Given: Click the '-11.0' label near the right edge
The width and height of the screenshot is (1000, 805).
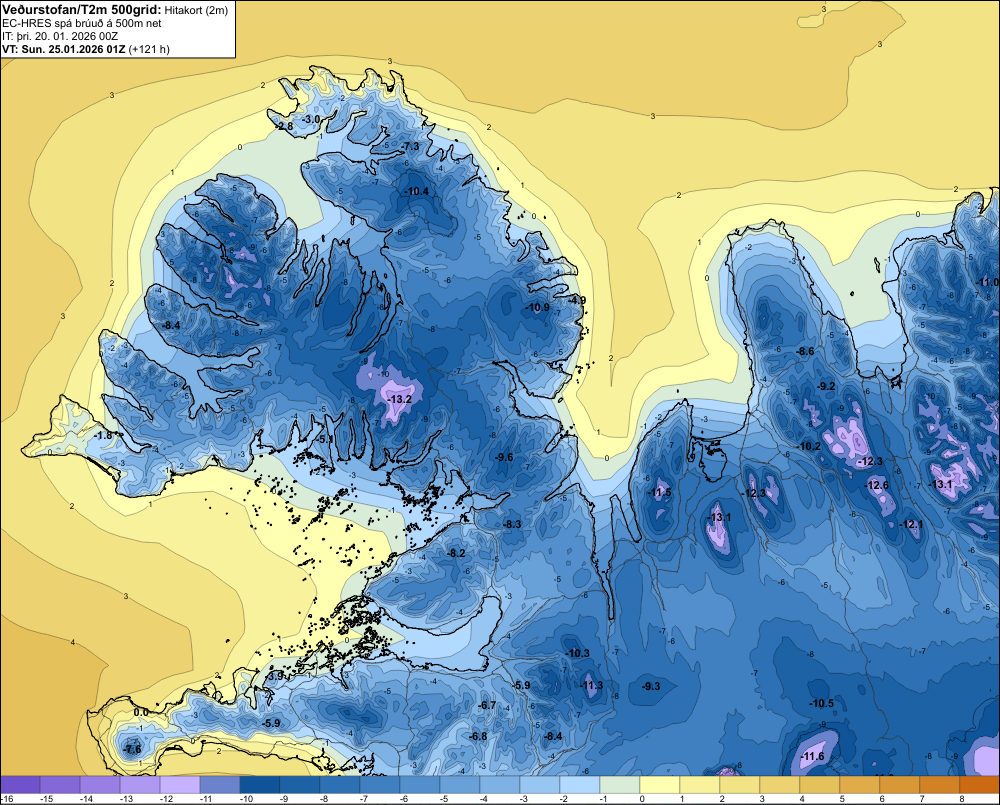Looking at the screenshot, I should 987,283.
